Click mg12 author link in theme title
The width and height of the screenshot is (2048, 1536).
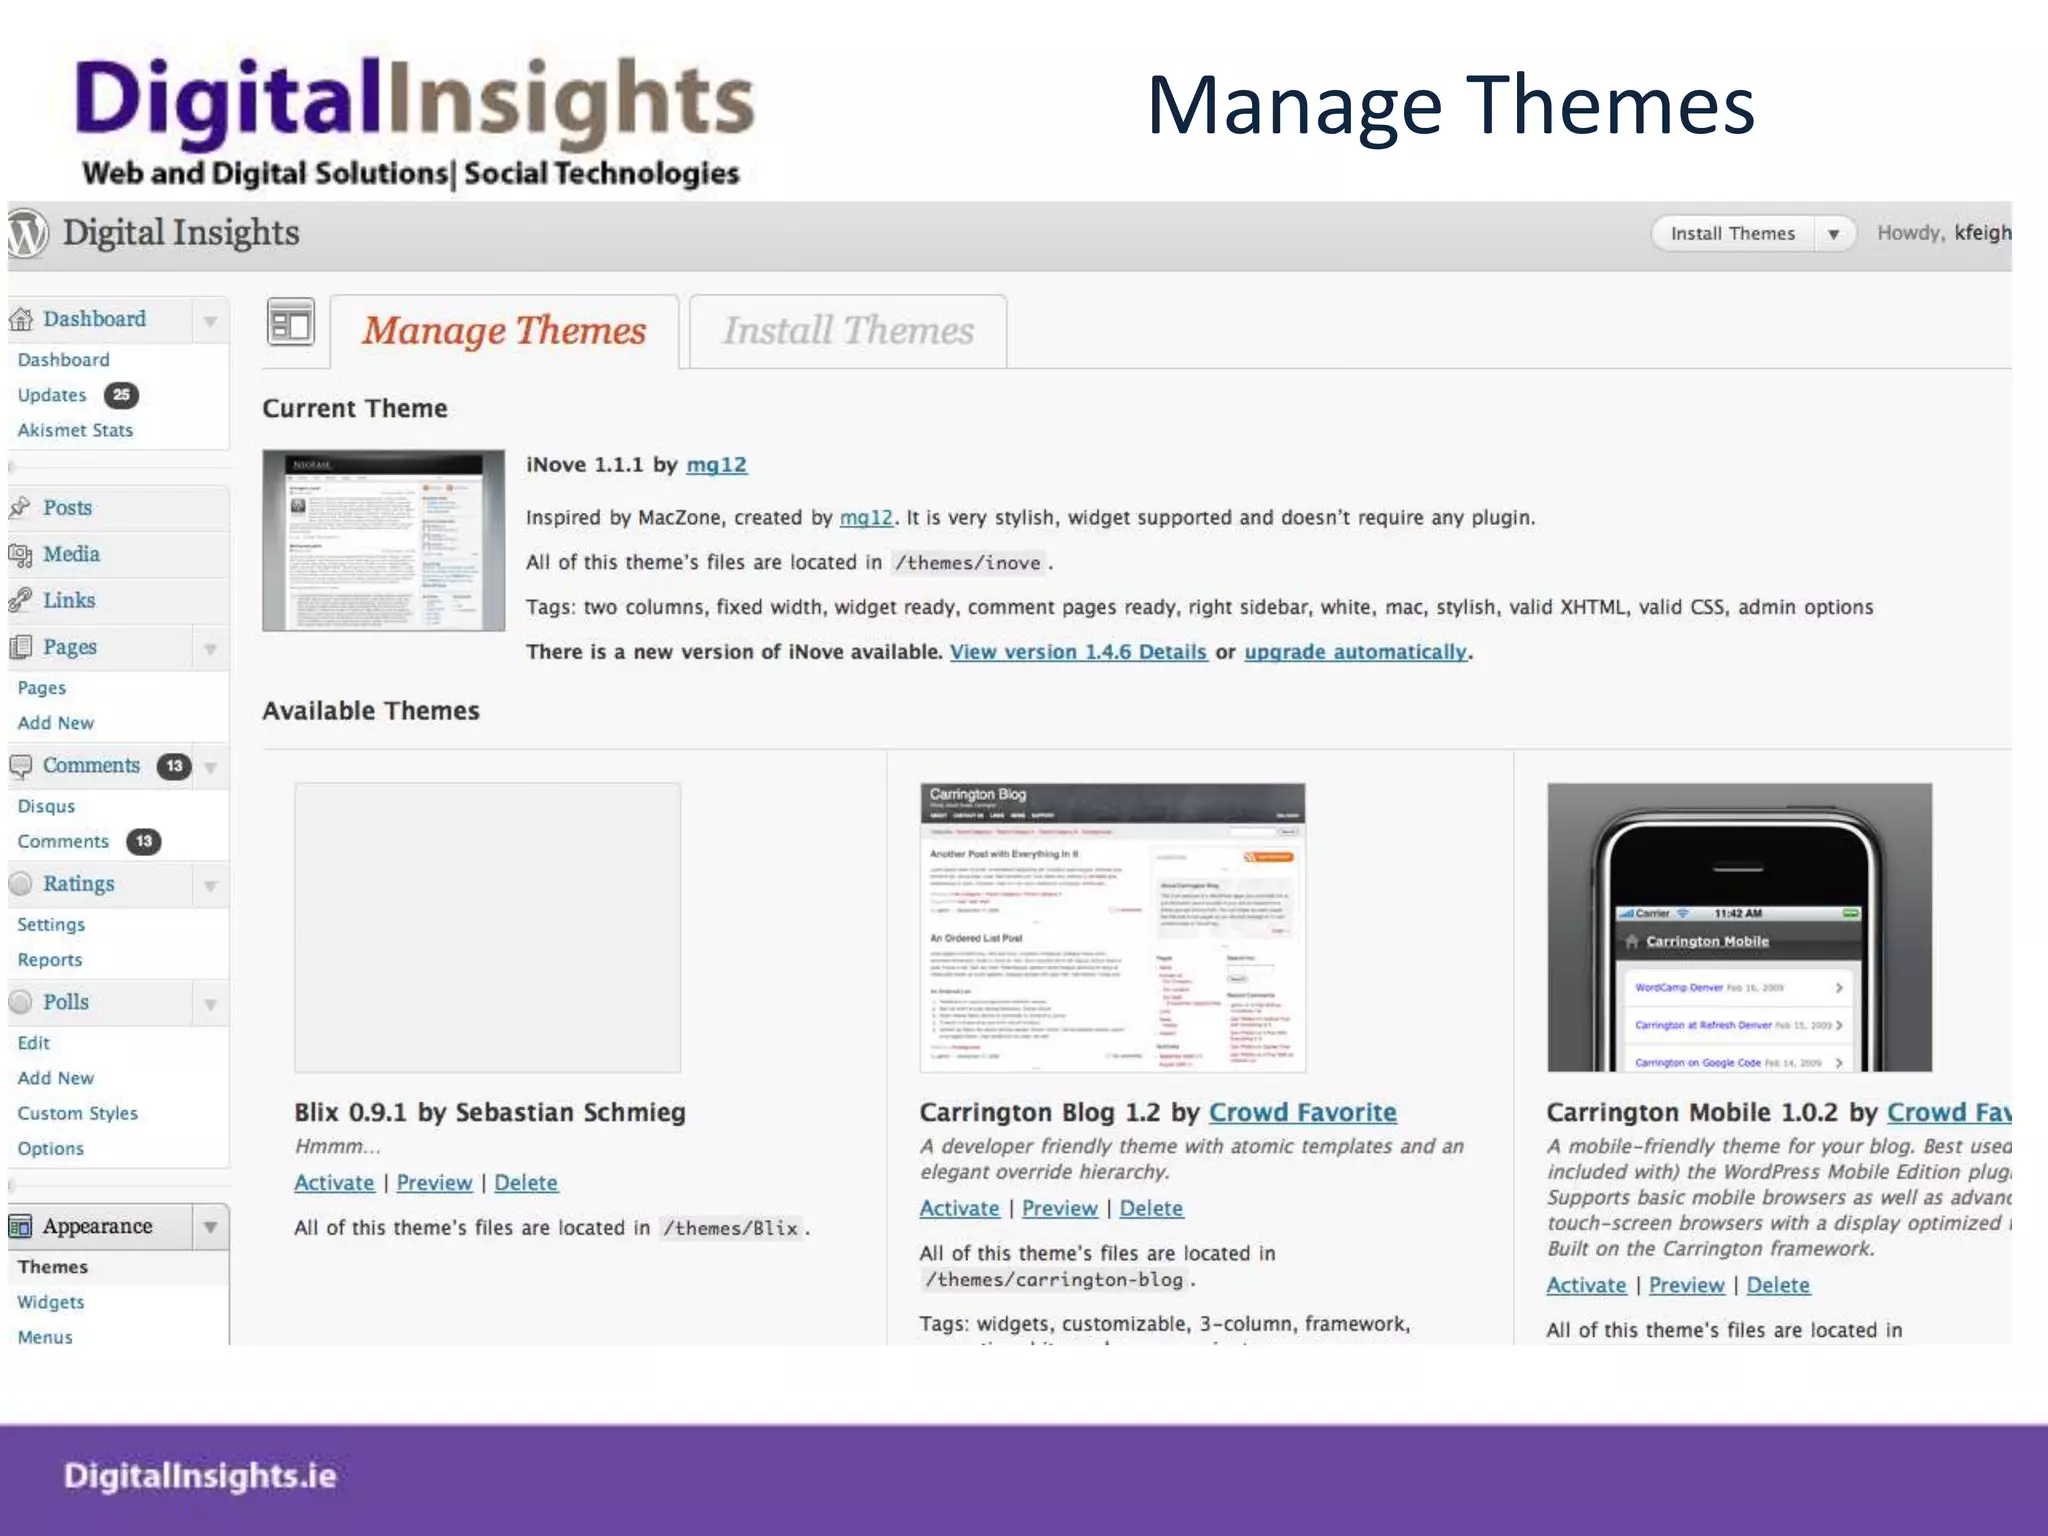(717, 465)
